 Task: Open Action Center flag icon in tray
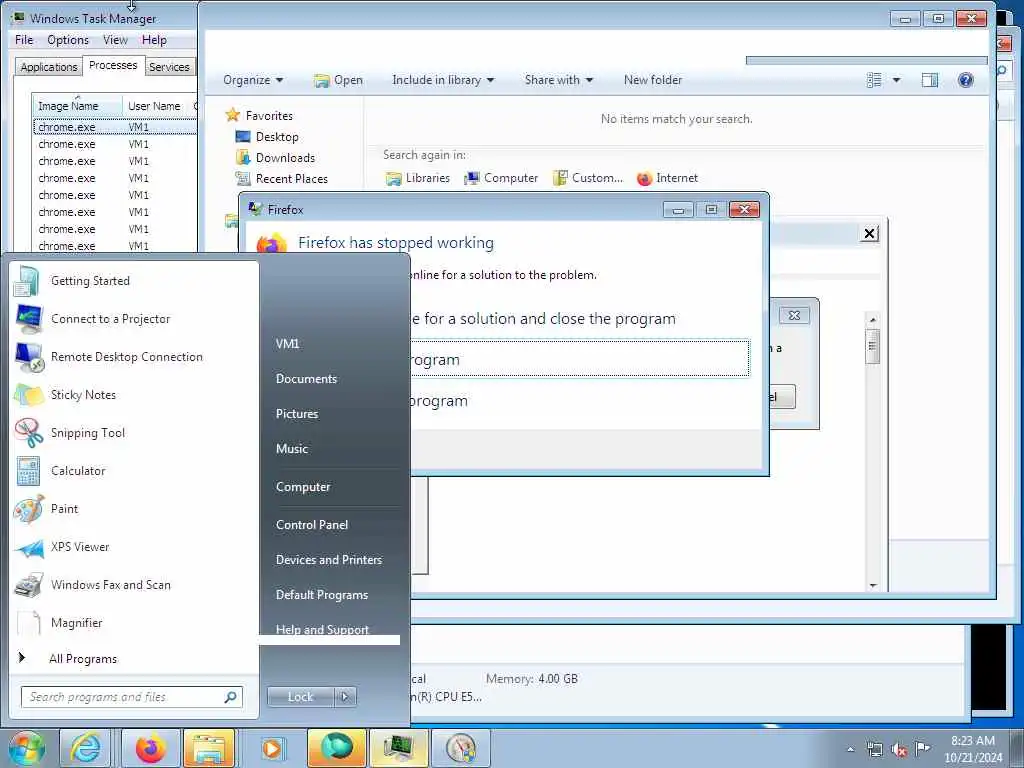(922, 748)
